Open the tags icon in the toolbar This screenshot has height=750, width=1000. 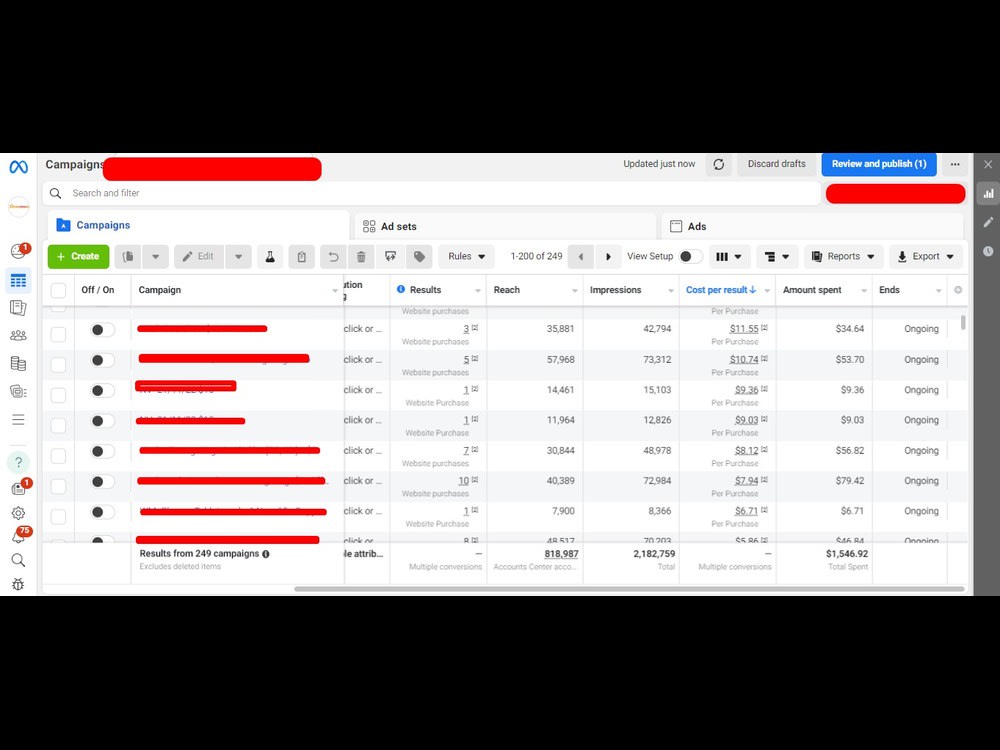point(419,256)
